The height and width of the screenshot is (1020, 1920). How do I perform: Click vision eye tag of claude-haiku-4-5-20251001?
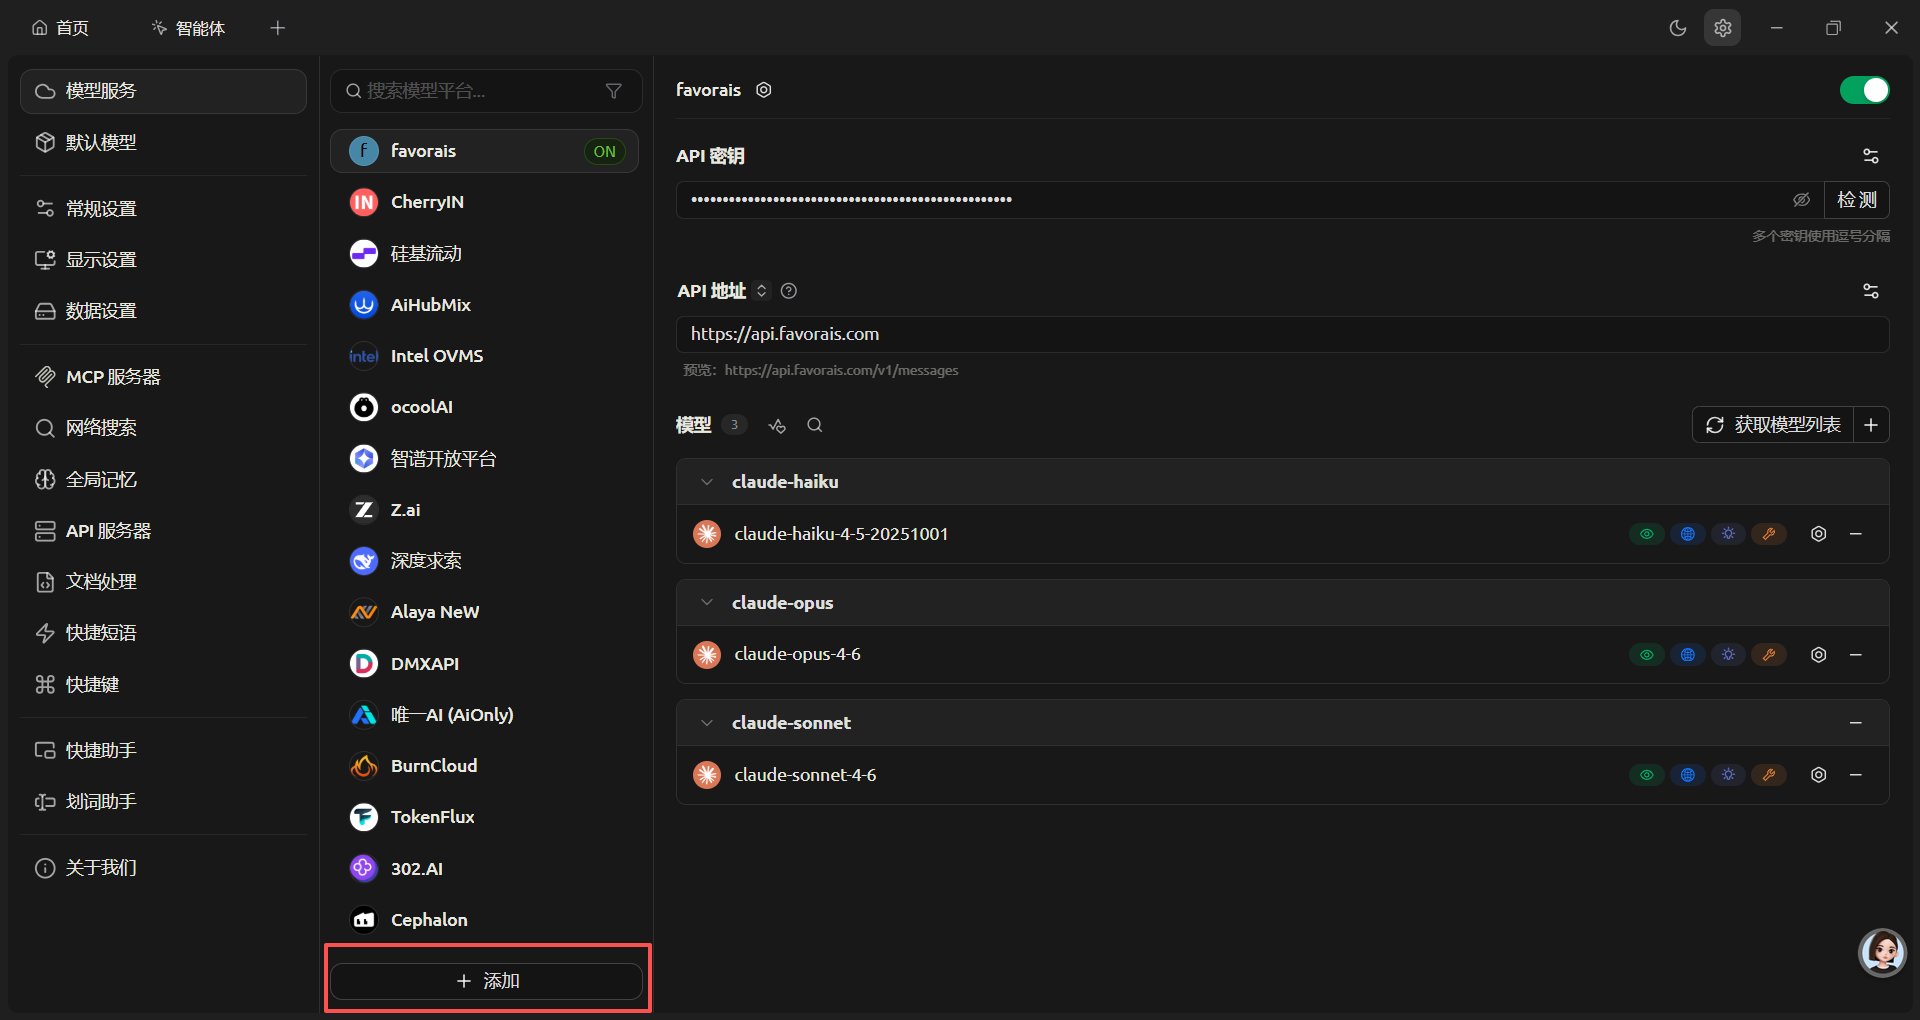click(x=1647, y=534)
